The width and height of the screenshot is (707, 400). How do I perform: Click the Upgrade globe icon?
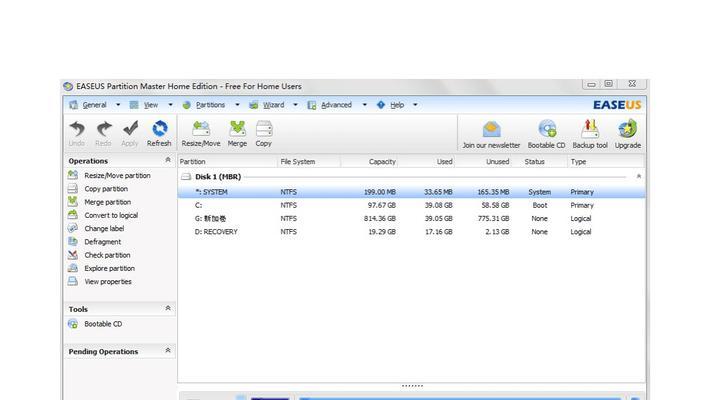[627, 129]
